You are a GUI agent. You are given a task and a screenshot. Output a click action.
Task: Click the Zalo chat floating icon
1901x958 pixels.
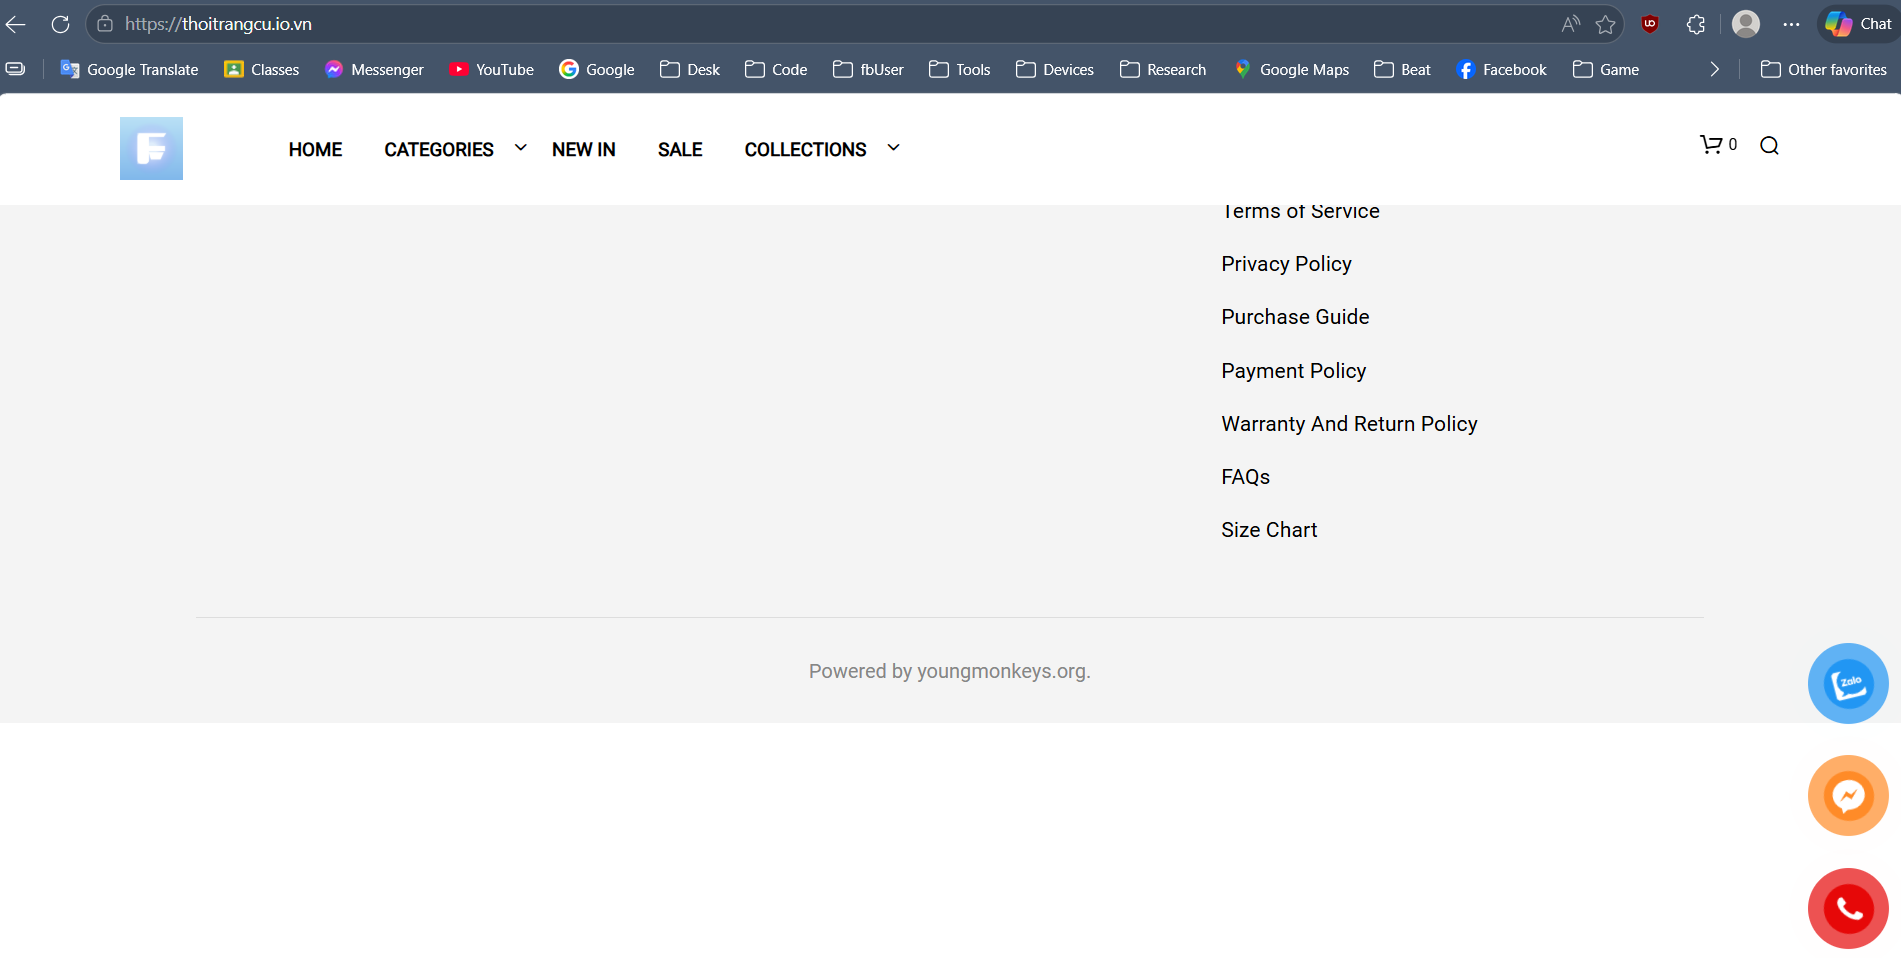pyautogui.click(x=1847, y=683)
